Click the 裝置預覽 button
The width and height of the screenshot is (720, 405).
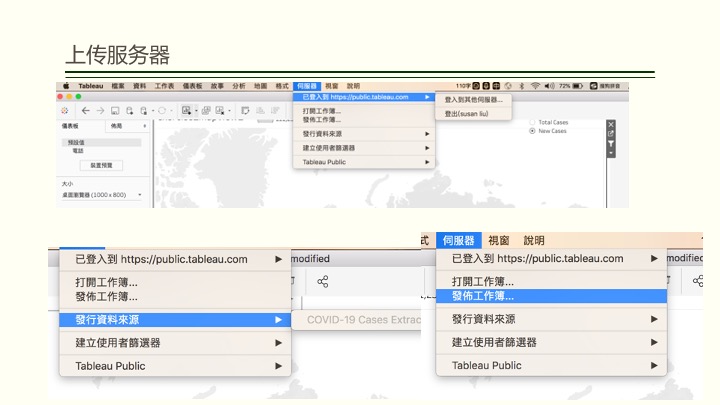101,165
